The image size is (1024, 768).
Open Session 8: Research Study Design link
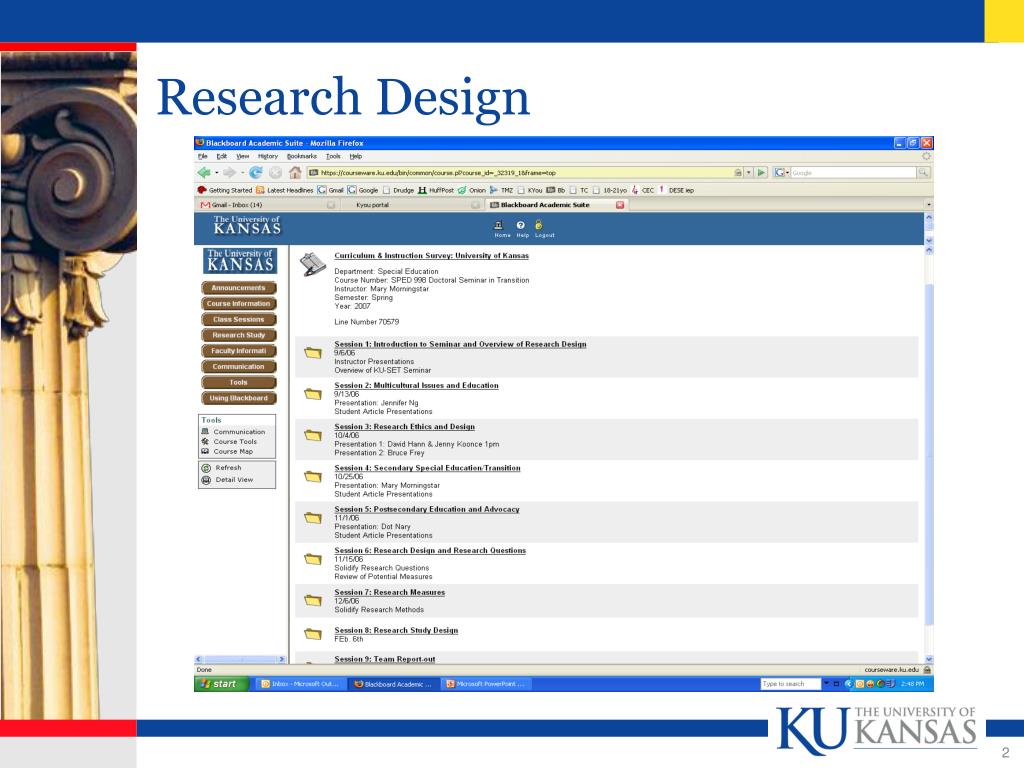tap(396, 630)
